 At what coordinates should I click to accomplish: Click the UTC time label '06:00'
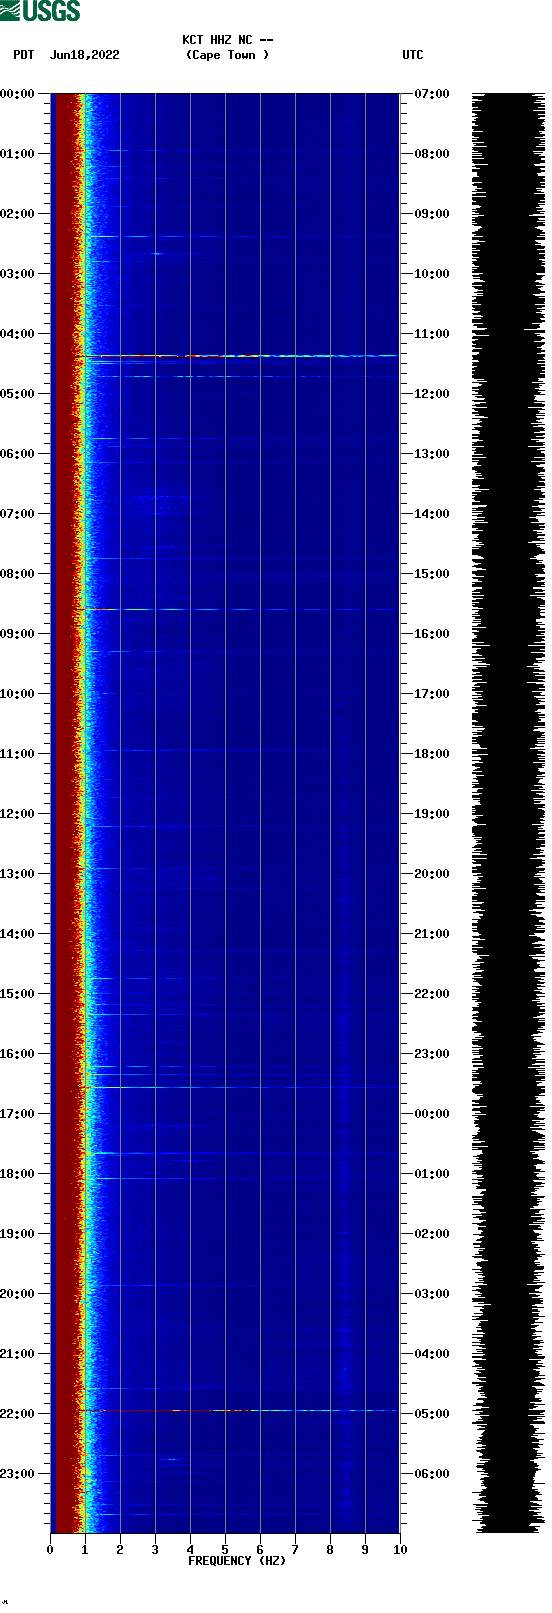[x=432, y=1474]
